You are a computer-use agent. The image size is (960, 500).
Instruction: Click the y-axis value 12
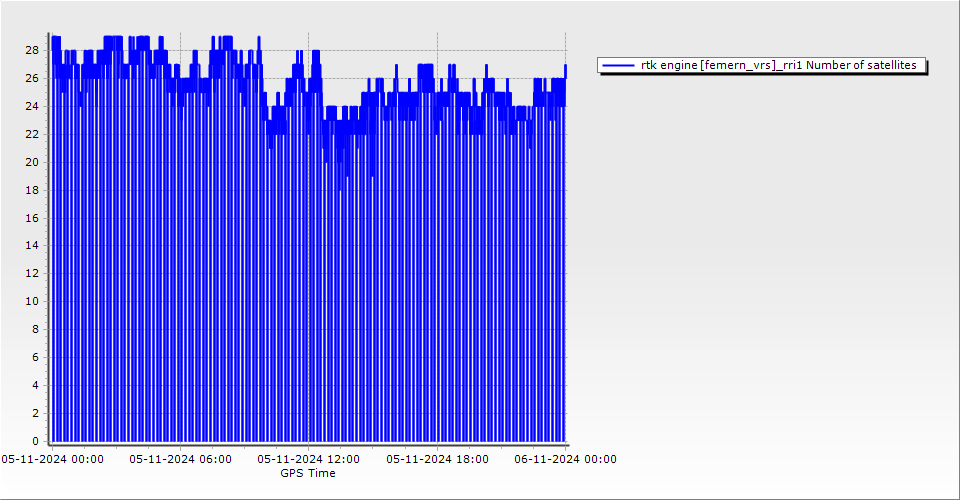click(32, 273)
